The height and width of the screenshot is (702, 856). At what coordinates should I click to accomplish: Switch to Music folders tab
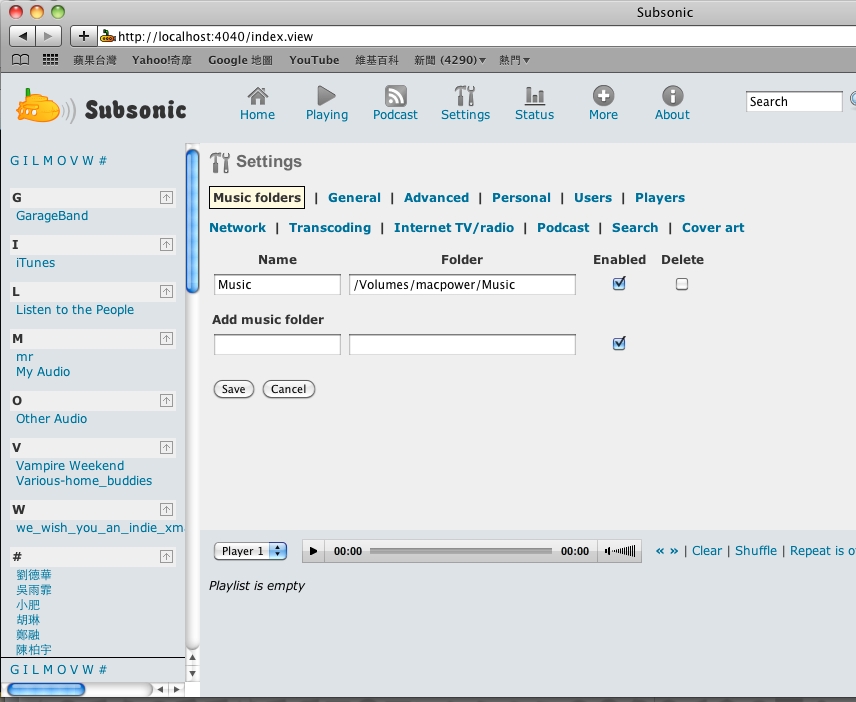pos(257,198)
